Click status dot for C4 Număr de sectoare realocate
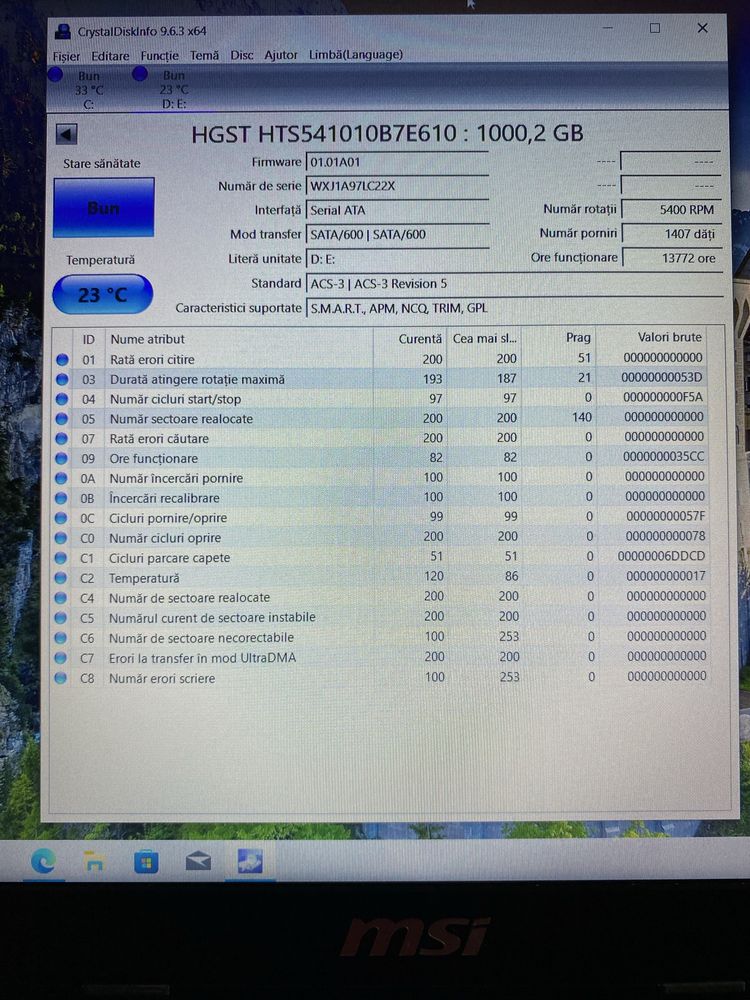Image resolution: width=750 pixels, height=1000 pixels. 61,598
